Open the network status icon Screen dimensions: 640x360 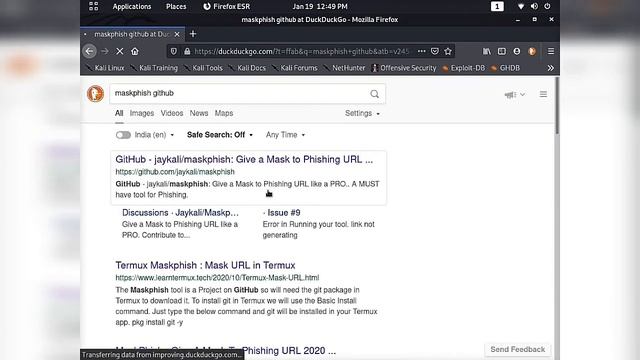coord(521,7)
